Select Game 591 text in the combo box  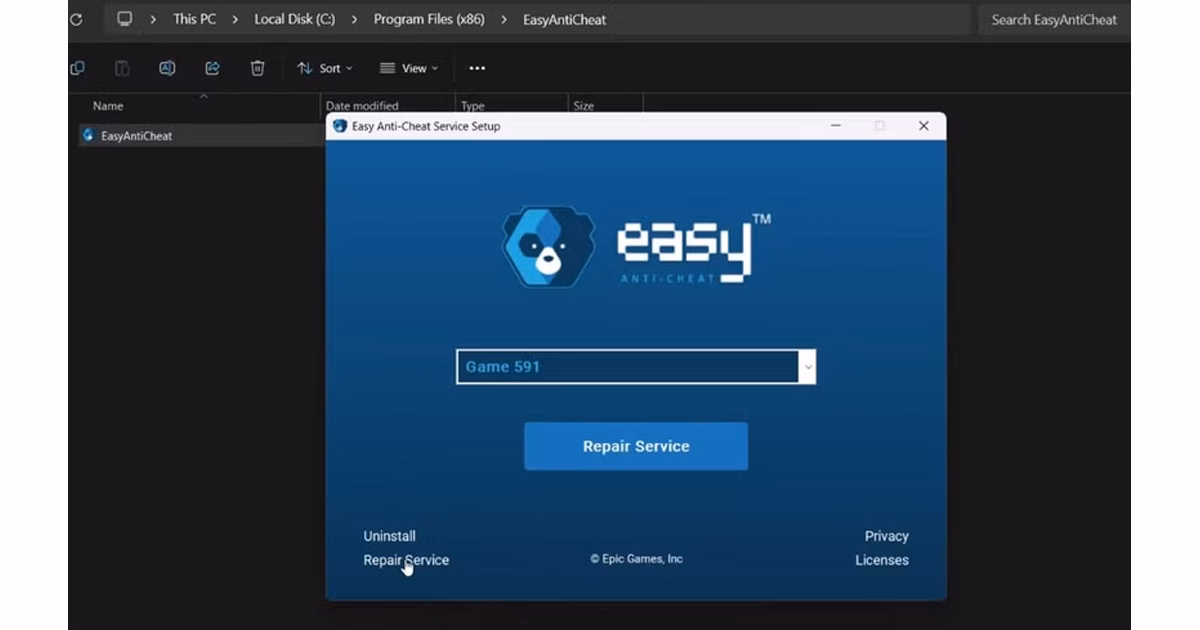coord(502,367)
